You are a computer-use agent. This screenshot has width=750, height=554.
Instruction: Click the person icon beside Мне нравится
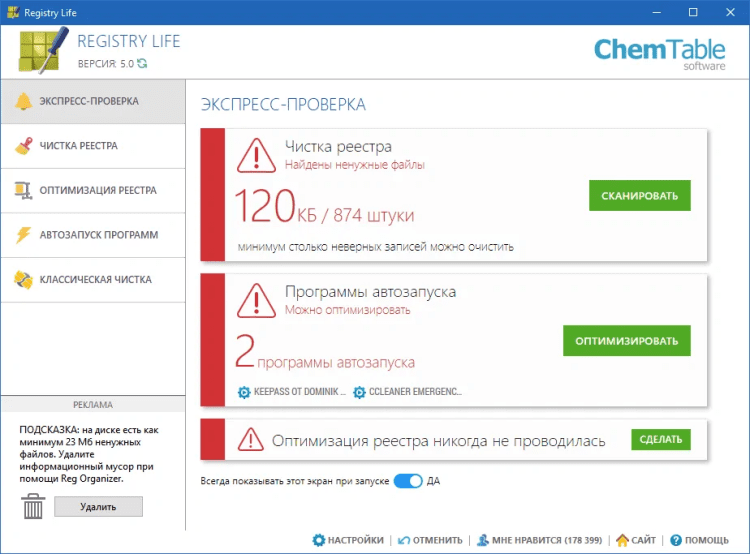(483, 540)
